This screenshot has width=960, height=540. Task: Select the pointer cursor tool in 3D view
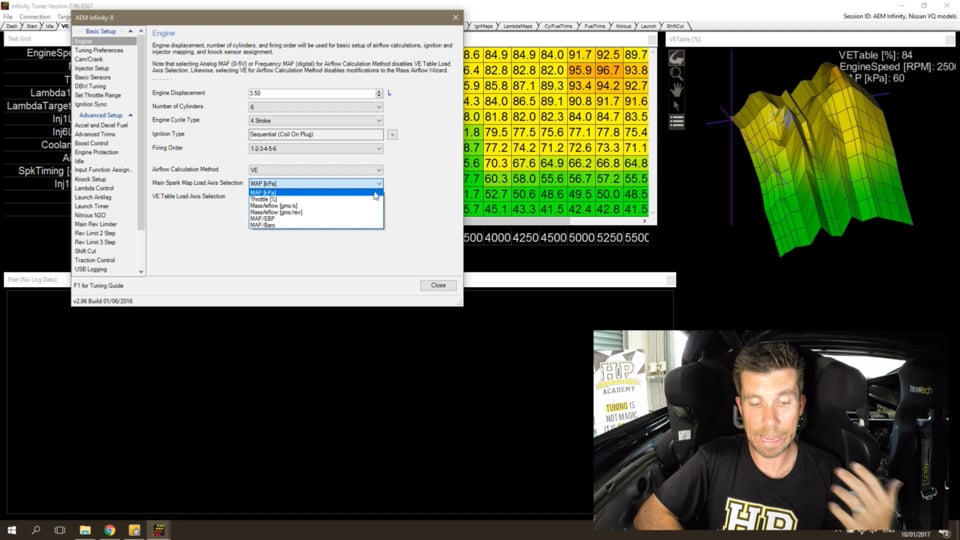677,105
